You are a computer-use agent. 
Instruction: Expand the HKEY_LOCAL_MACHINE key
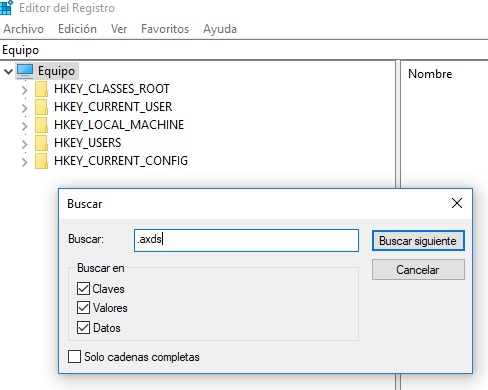coord(25,126)
